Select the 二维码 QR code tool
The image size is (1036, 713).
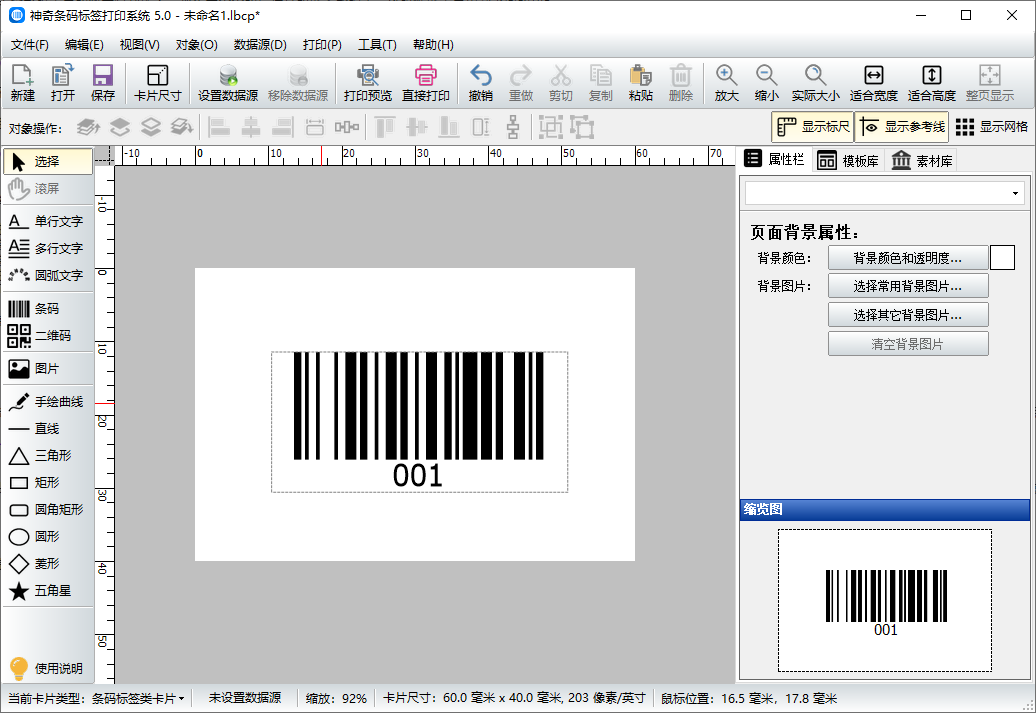coord(48,336)
